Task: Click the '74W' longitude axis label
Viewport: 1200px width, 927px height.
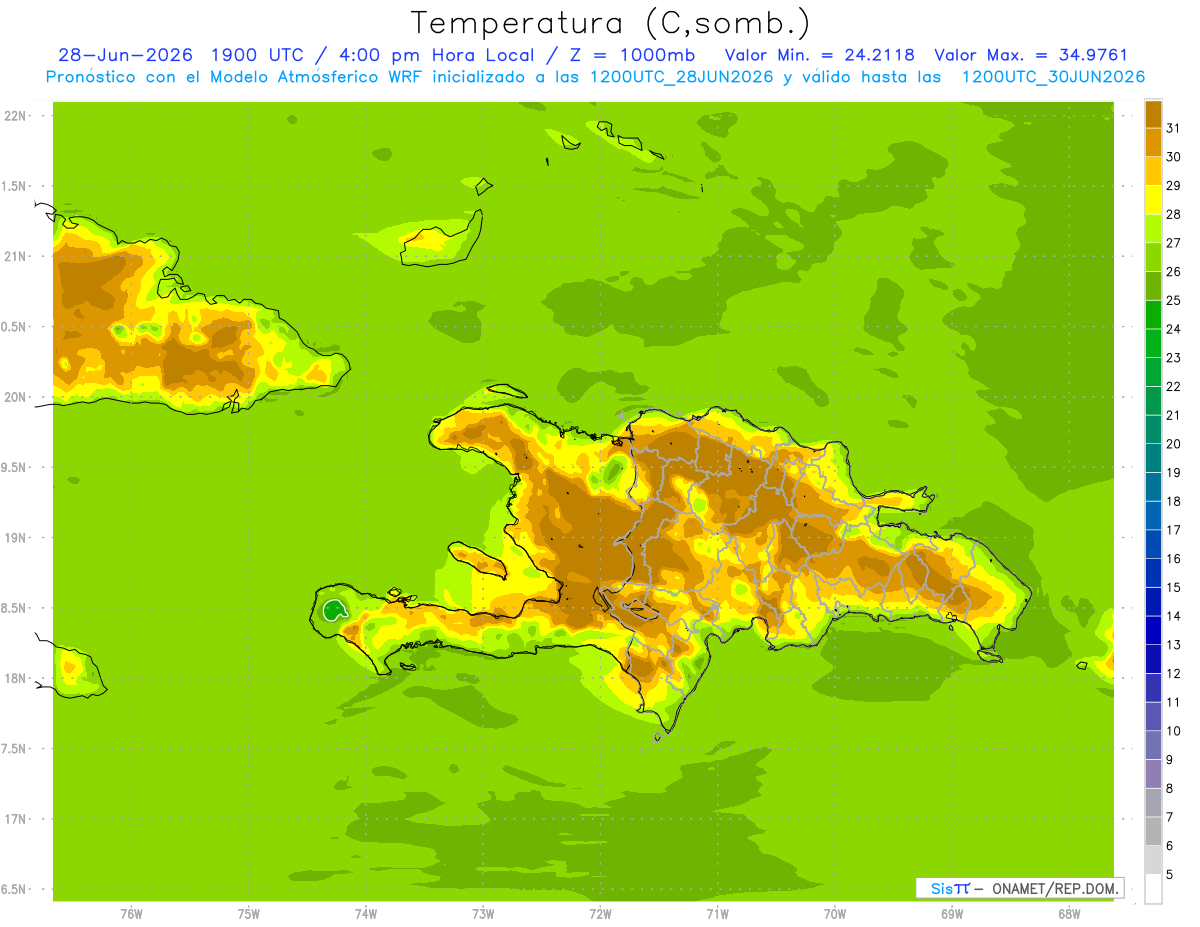Action: tap(366, 914)
